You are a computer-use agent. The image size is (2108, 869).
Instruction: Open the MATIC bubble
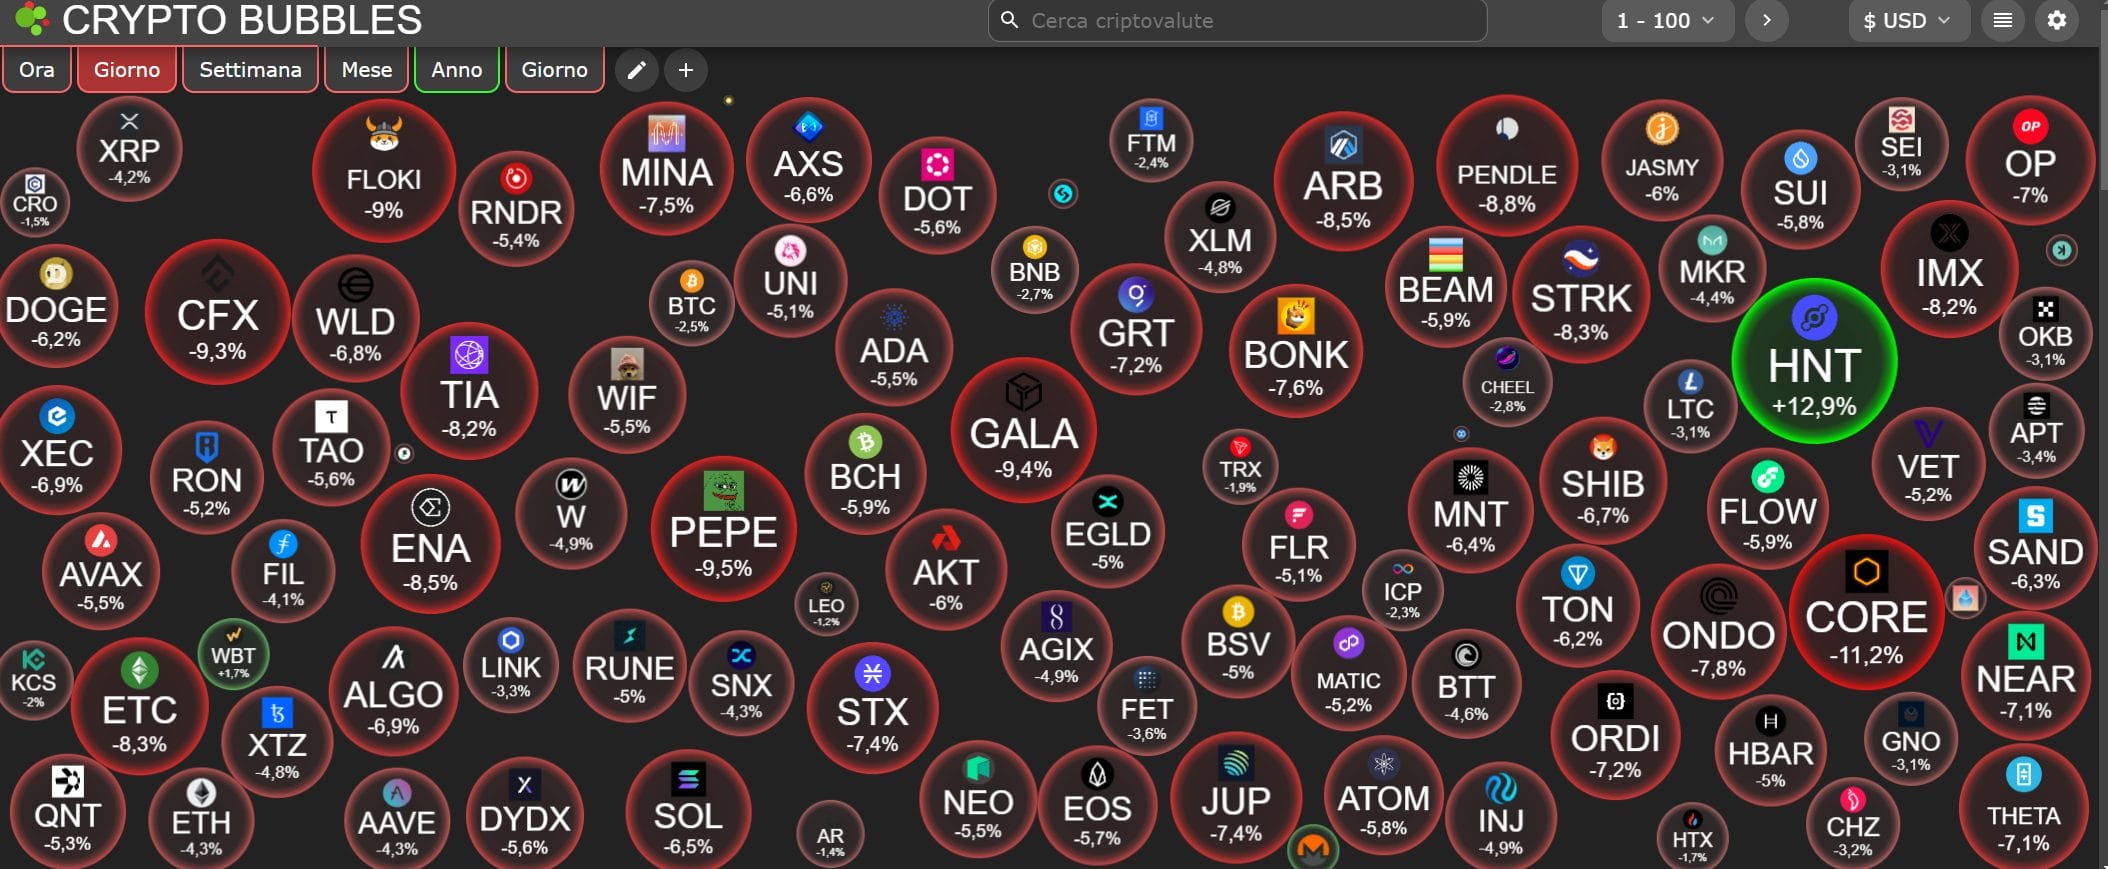pos(1348,673)
